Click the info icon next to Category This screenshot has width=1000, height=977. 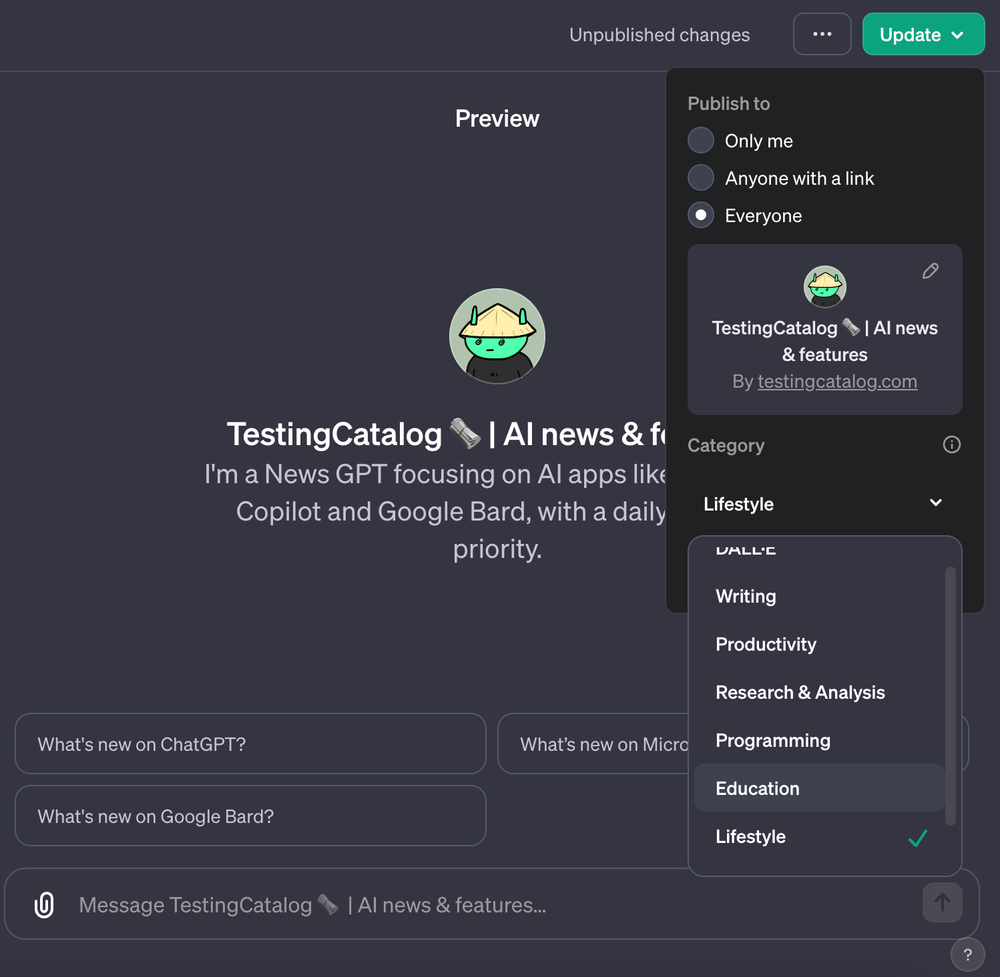click(951, 445)
